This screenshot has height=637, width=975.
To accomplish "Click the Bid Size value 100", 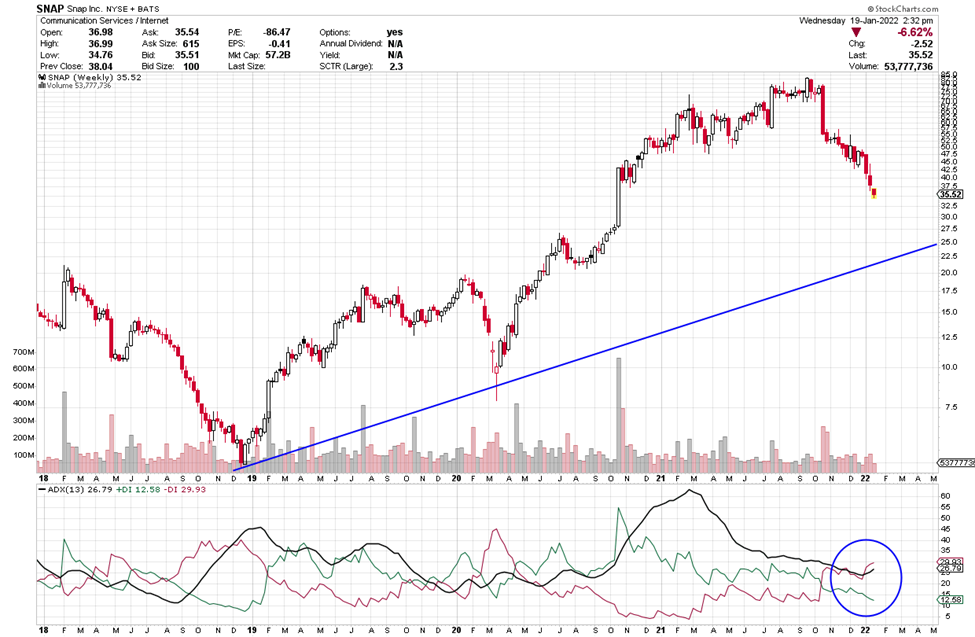I will (x=191, y=66).
